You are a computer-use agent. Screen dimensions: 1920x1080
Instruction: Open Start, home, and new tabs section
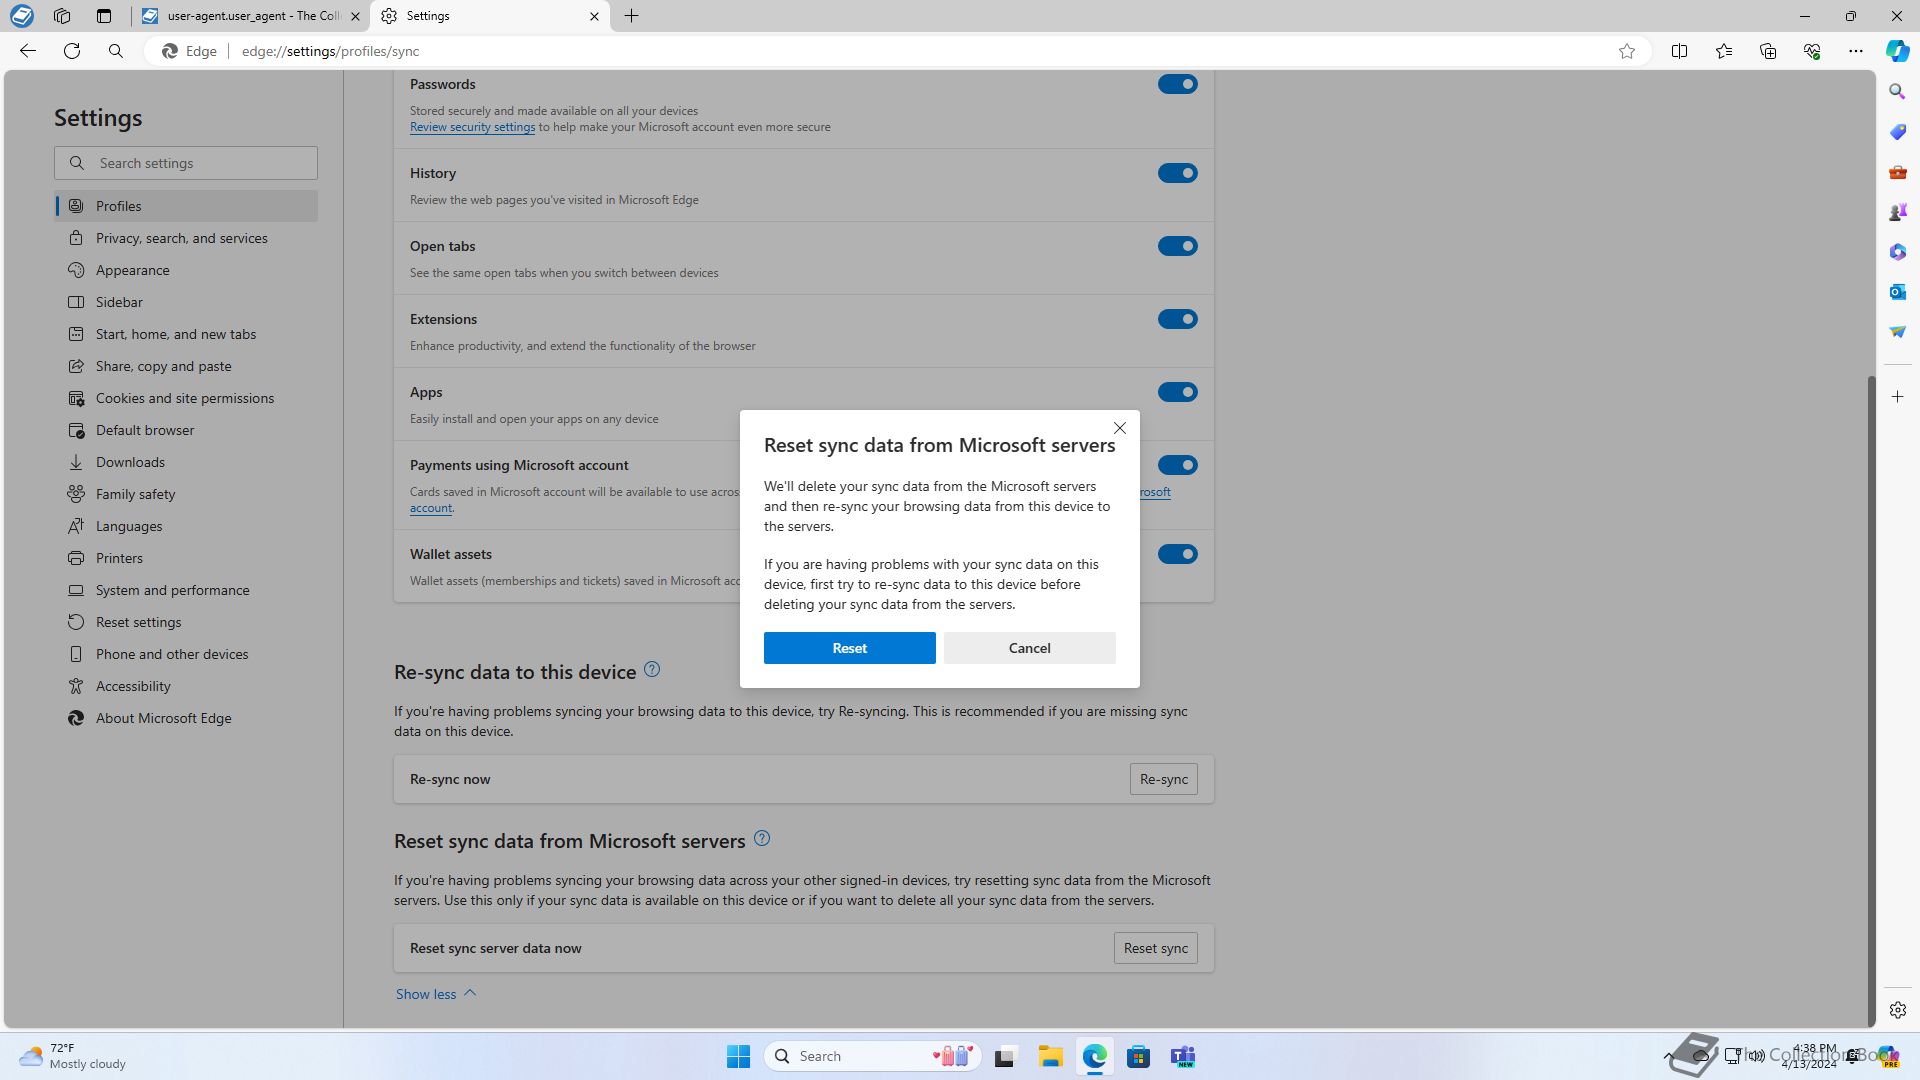pos(186,334)
